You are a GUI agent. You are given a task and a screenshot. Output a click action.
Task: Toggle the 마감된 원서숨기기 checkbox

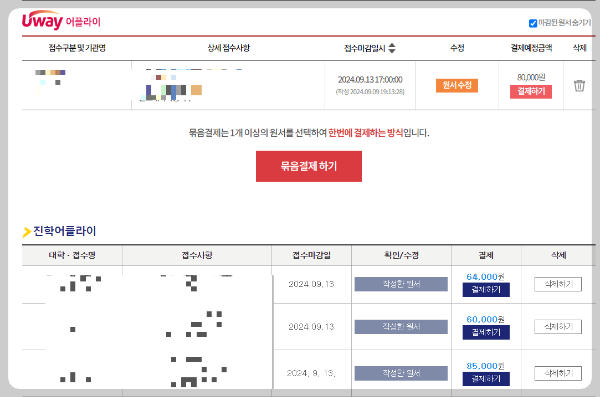pyautogui.click(x=533, y=23)
